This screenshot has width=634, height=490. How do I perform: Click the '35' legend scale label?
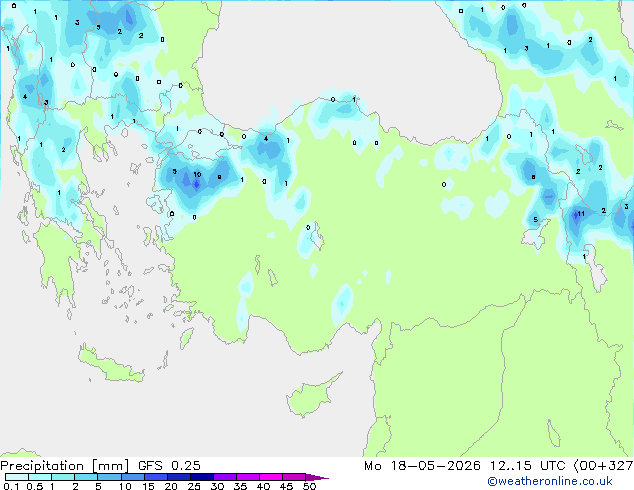click(240, 486)
